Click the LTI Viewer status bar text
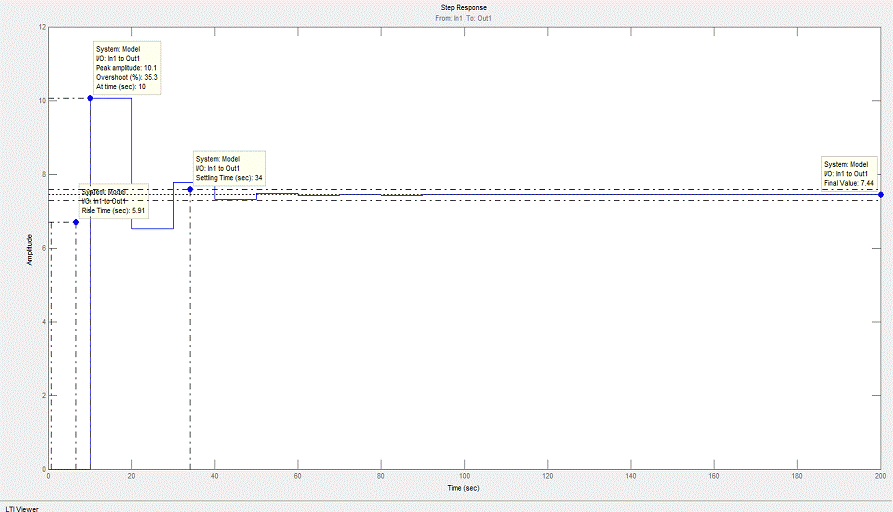Screen dimensions: 893x512 [x=21, y=507]
